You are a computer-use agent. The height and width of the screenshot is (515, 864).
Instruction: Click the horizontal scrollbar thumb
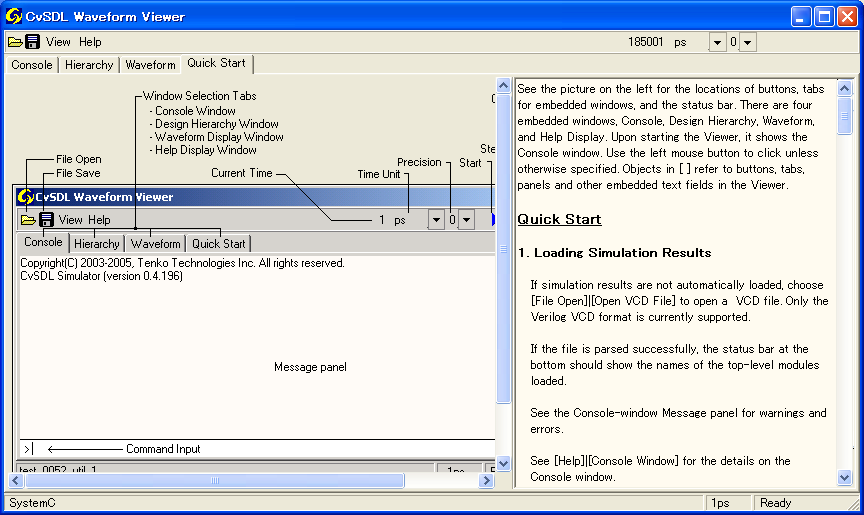(x=215, y=480)
